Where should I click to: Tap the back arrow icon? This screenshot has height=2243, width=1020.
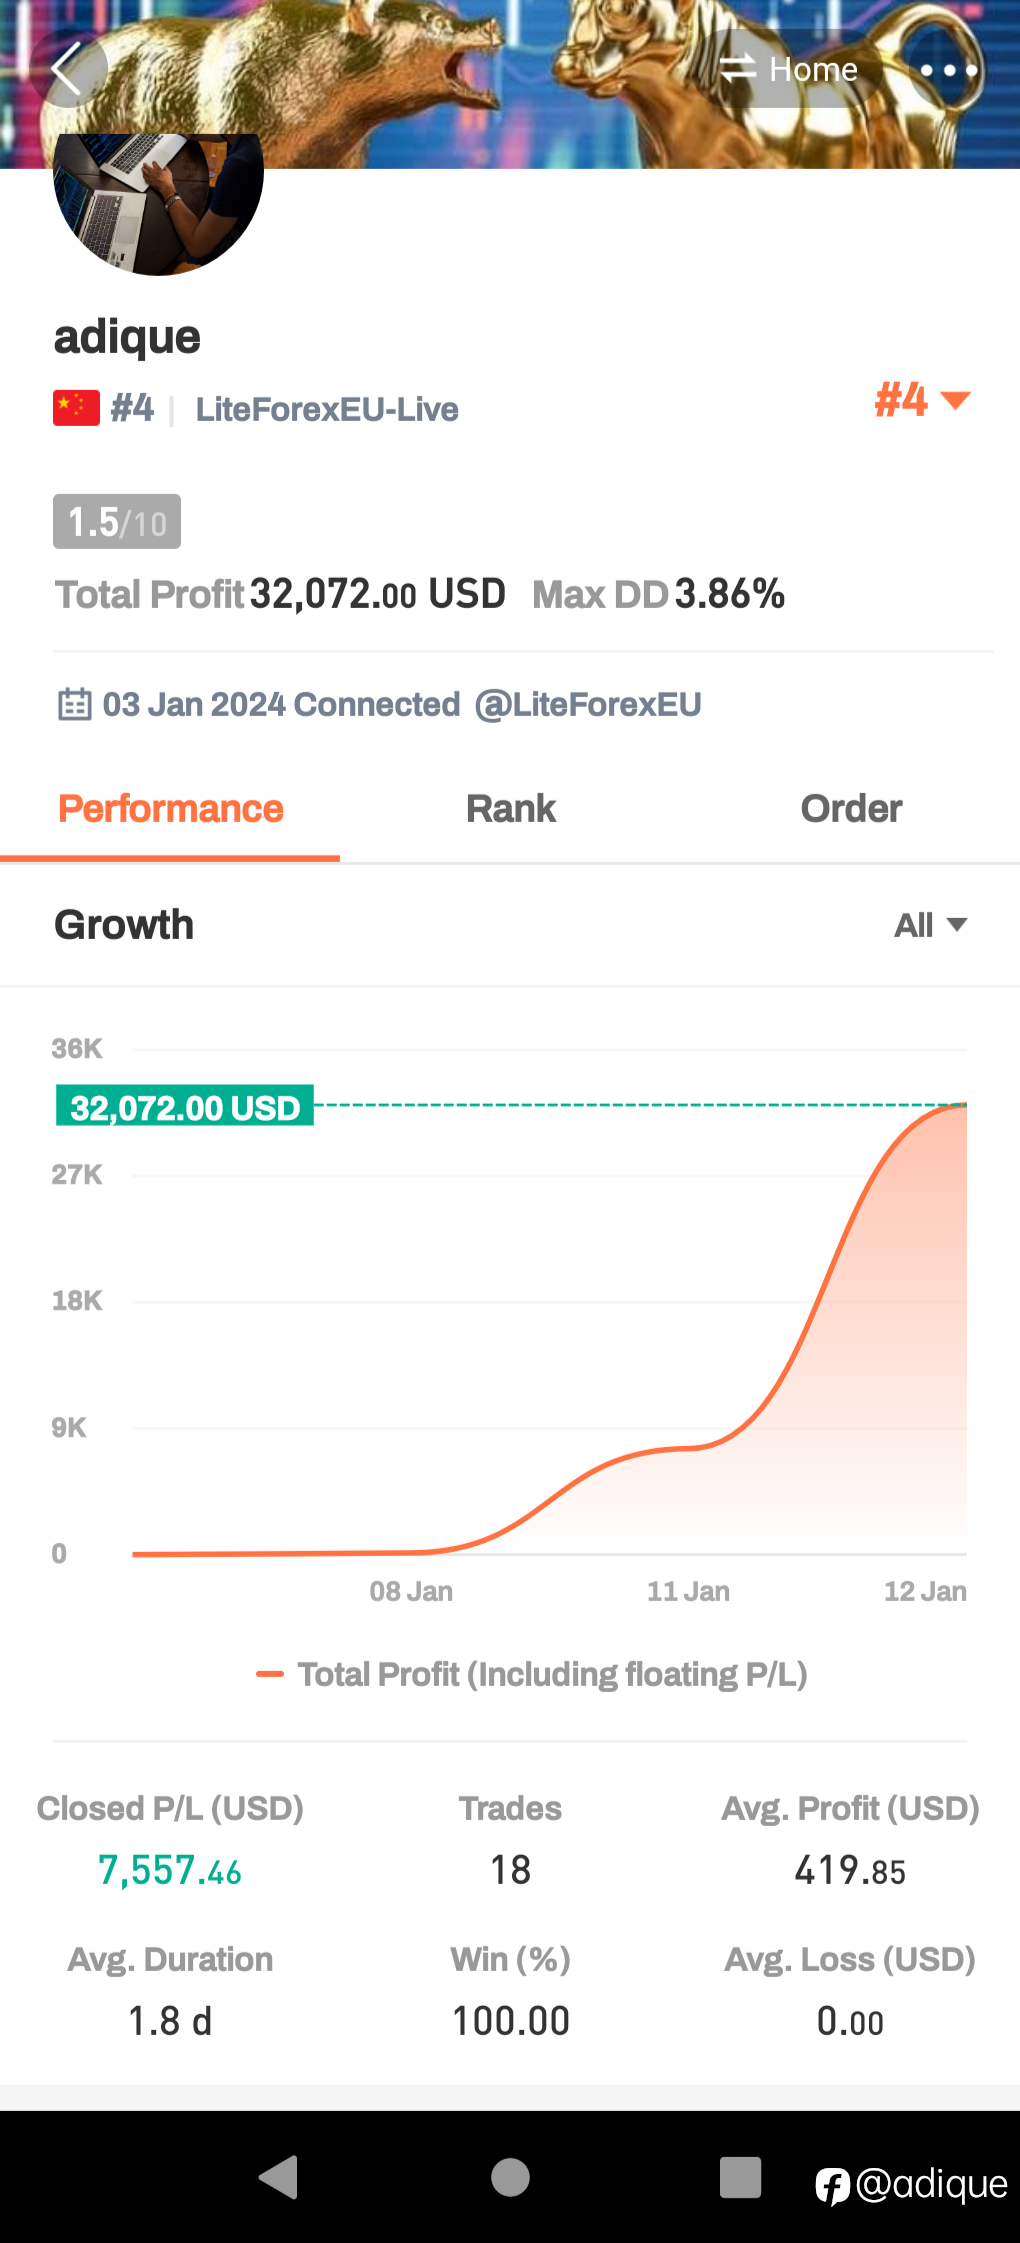pyautogui.click(x=67, y=70)
